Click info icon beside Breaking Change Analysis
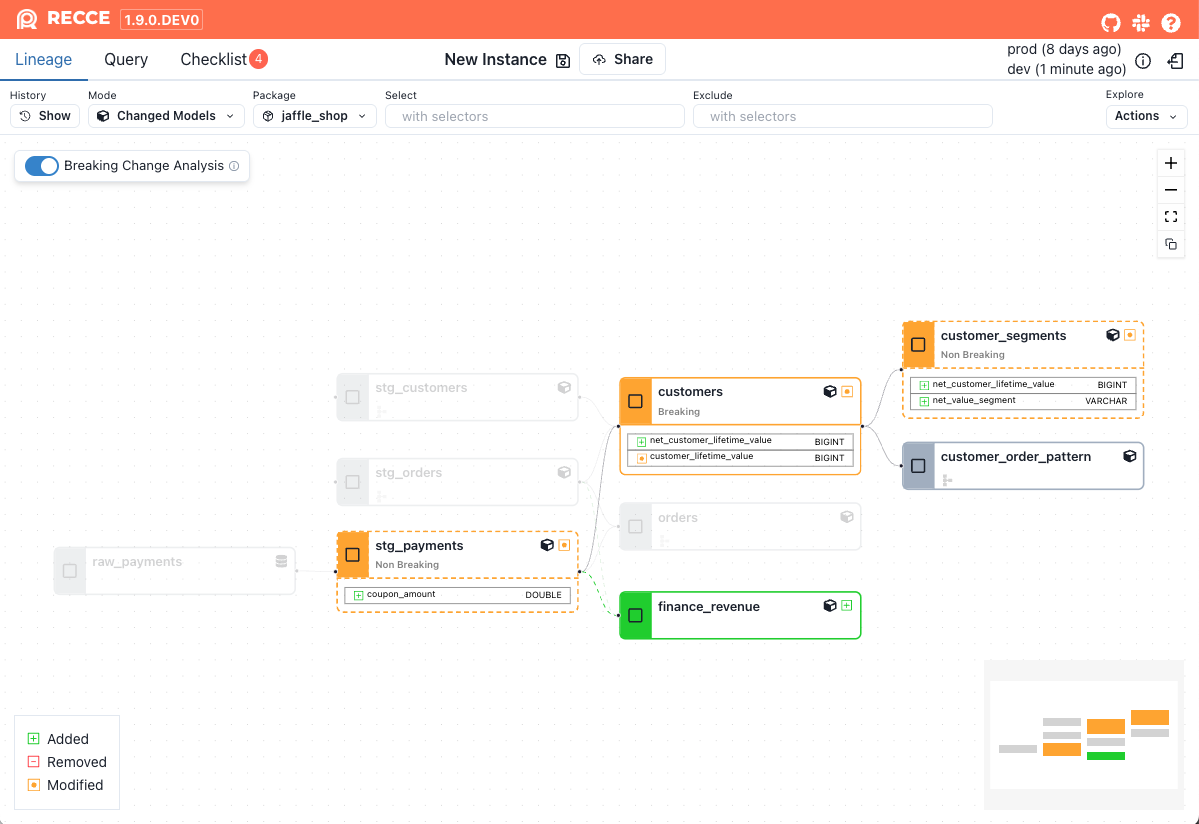 [x=234, y=166]
